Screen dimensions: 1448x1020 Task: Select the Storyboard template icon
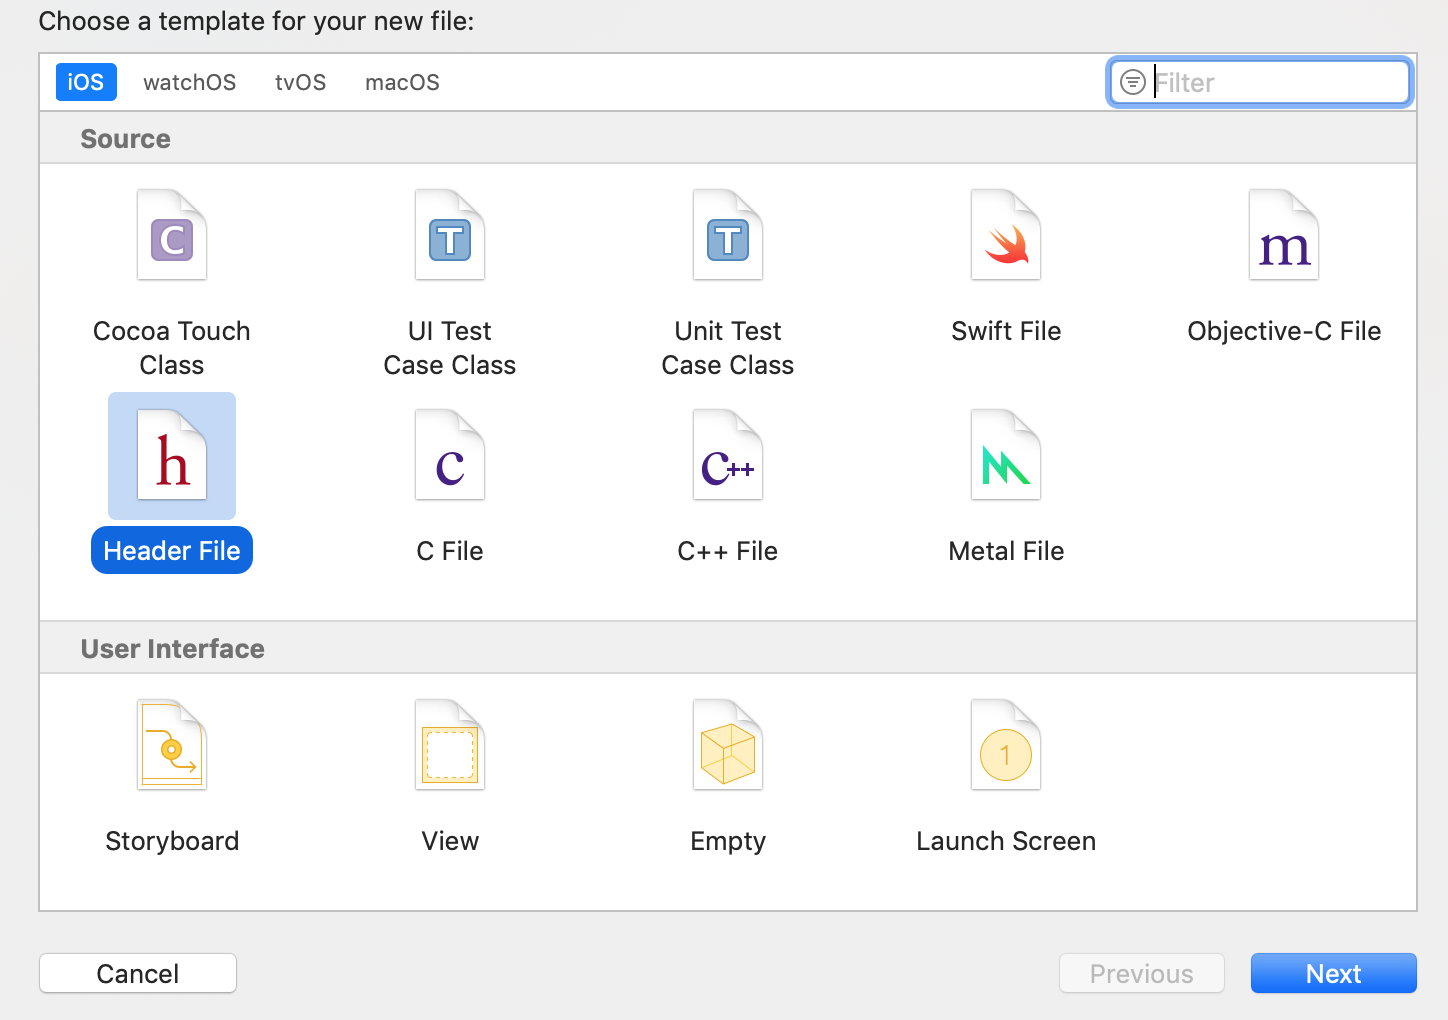(172, 745)
